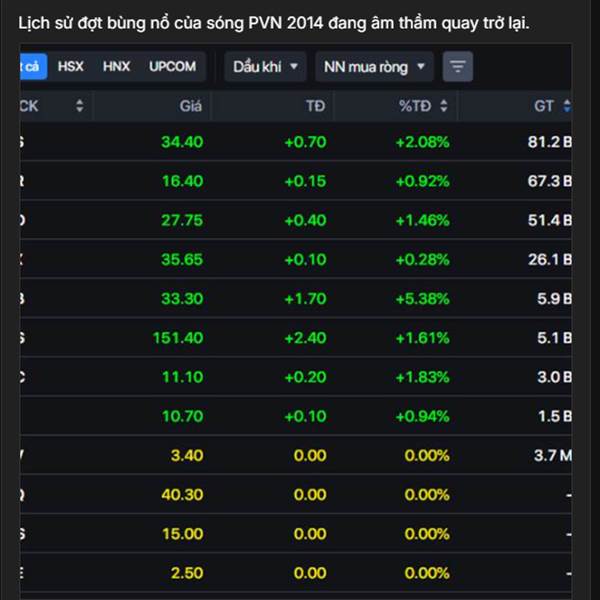Click the post caption about PVN 2014

(274, 23)
